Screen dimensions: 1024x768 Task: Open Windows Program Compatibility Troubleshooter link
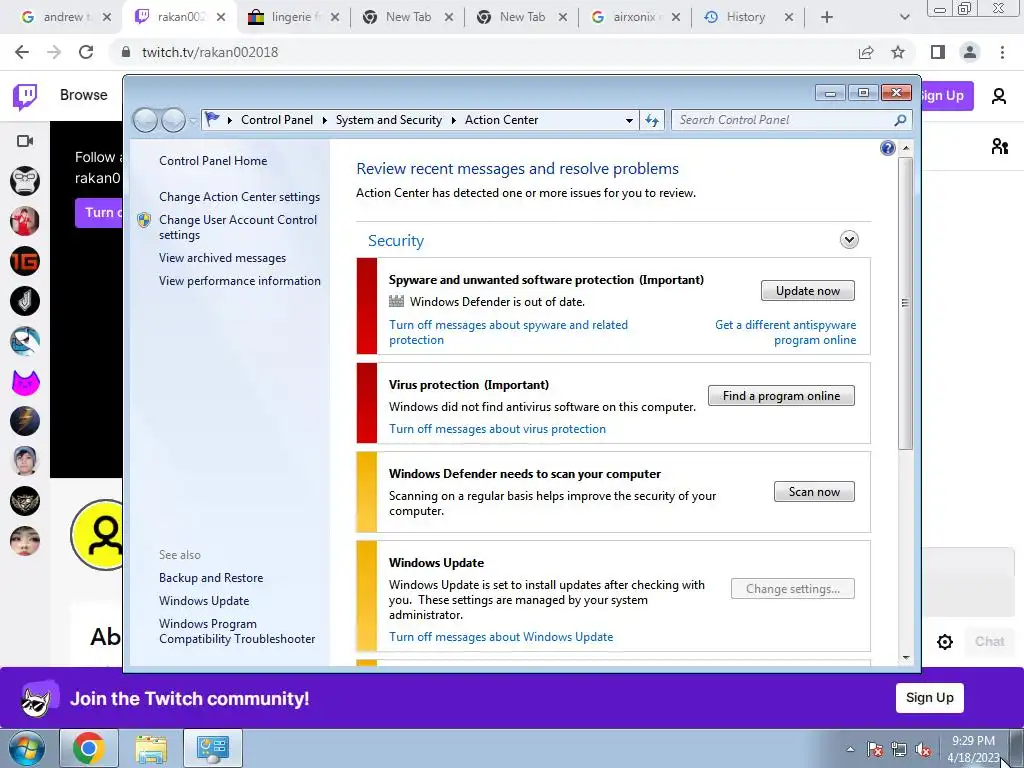point(237,632)
